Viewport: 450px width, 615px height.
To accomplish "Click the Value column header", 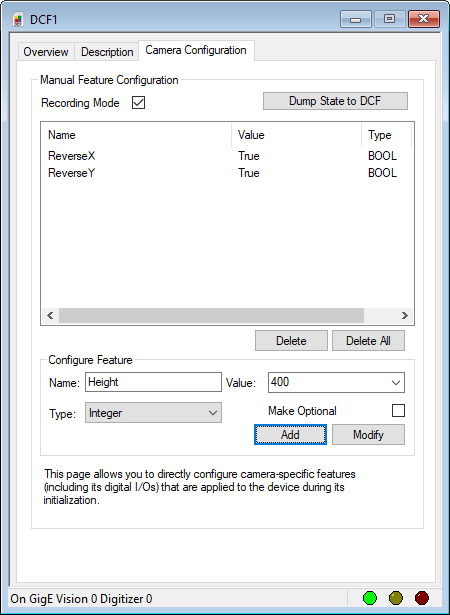I will click(x=296, y=135).
